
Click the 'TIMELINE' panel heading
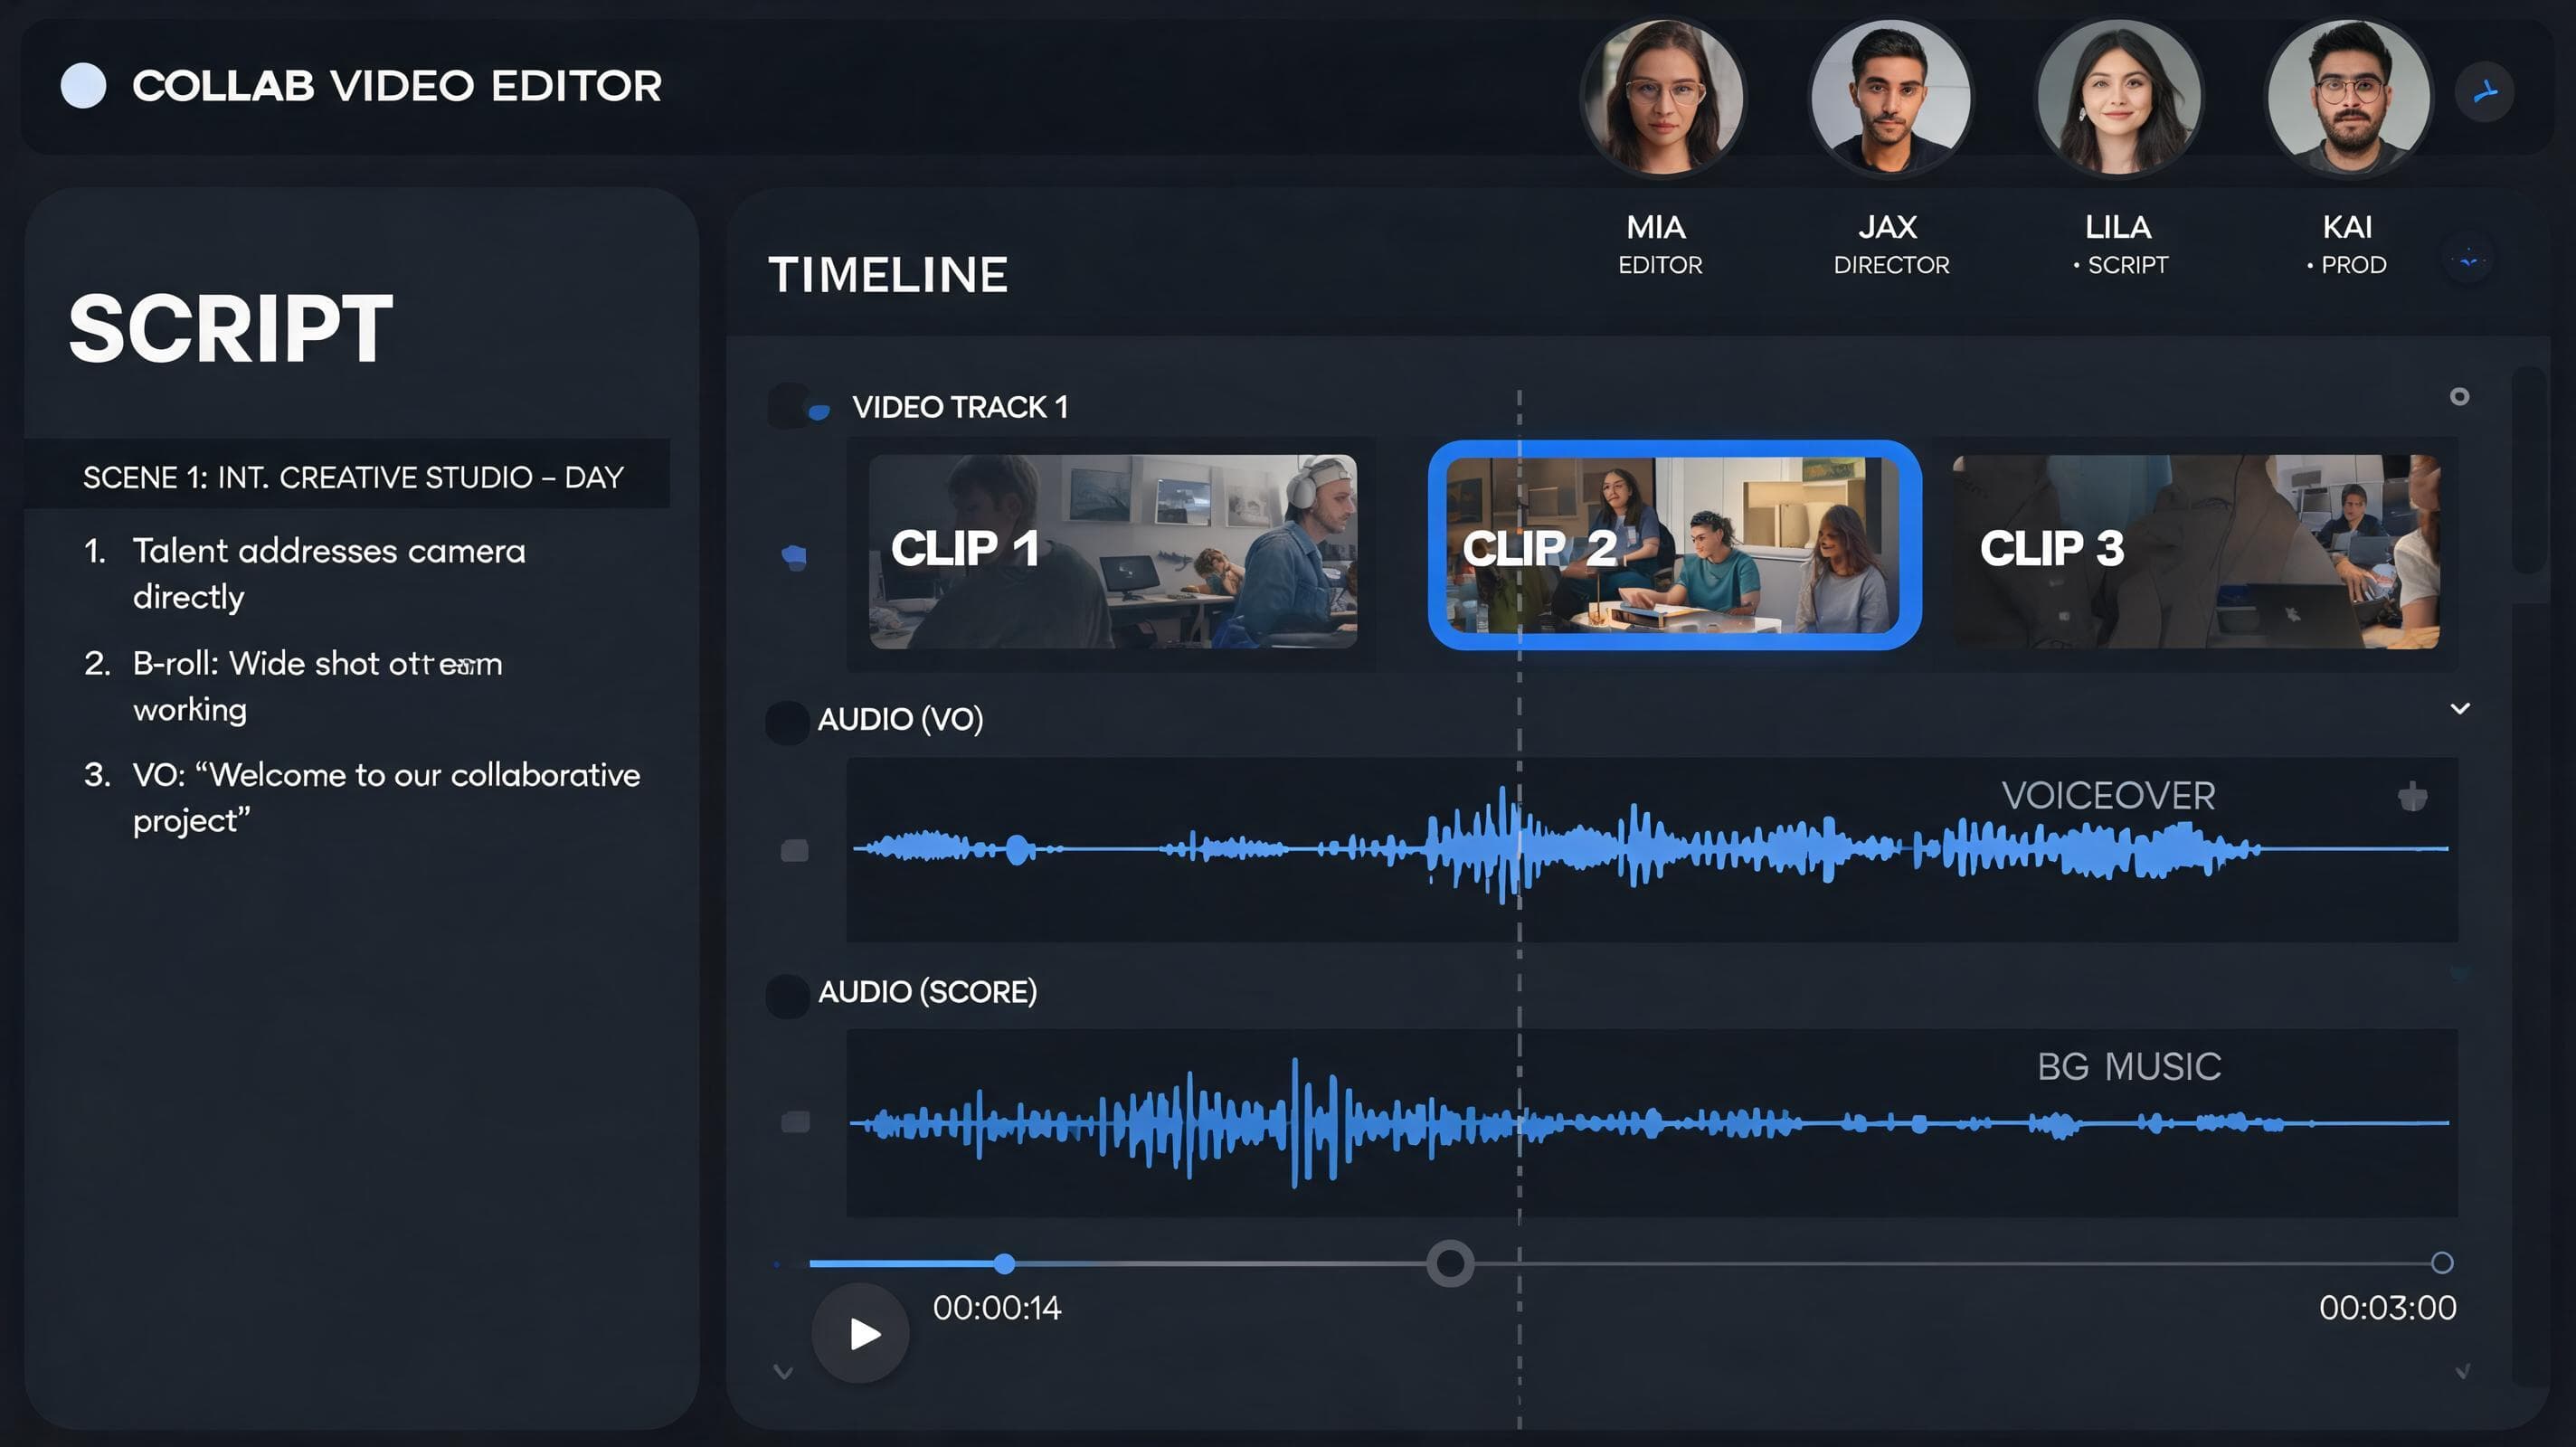pos(888,275)
